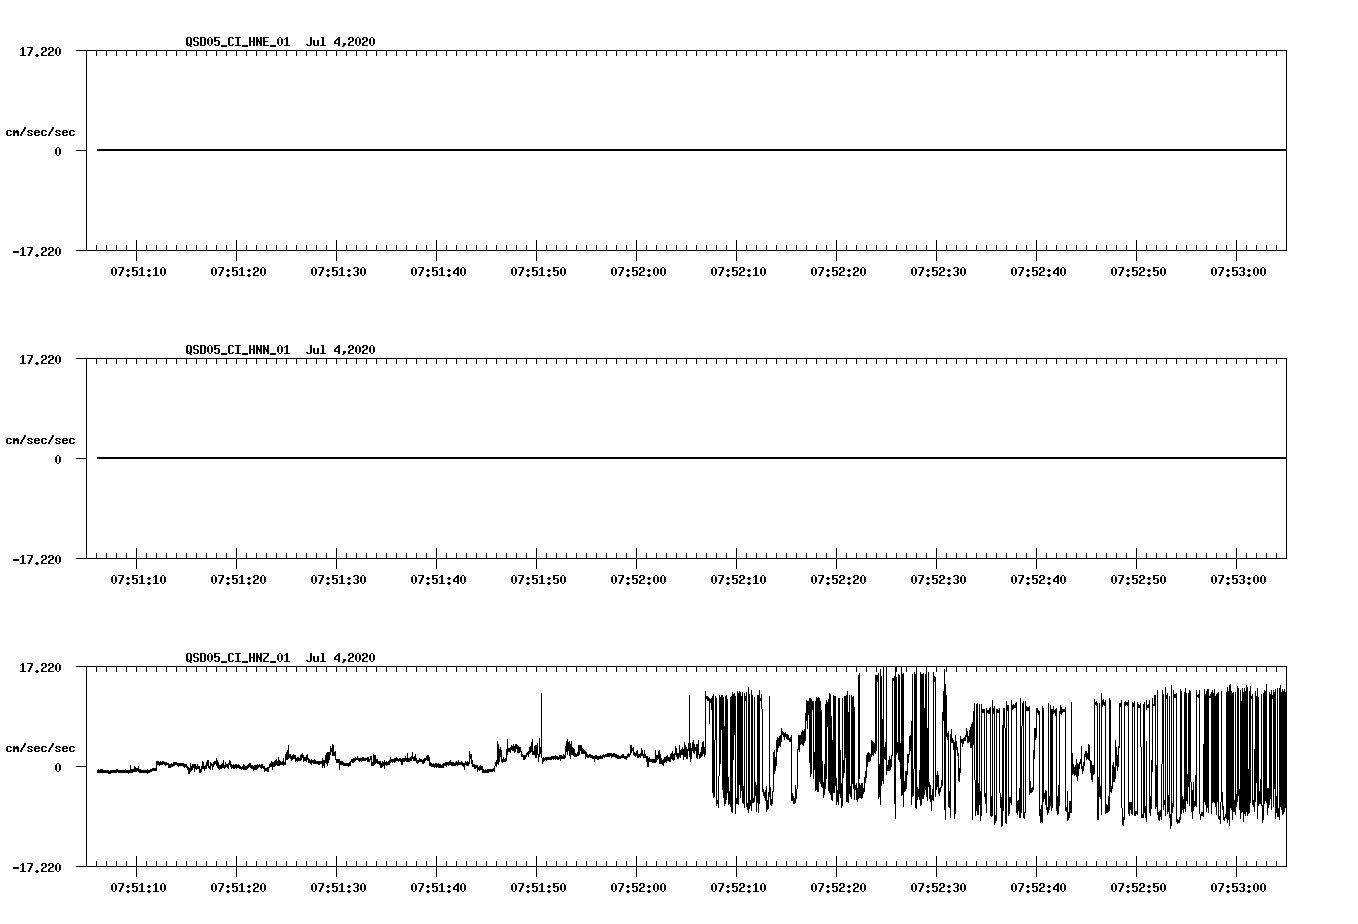Select the 17.220 upper limit on HNN axis

[41, 359]
